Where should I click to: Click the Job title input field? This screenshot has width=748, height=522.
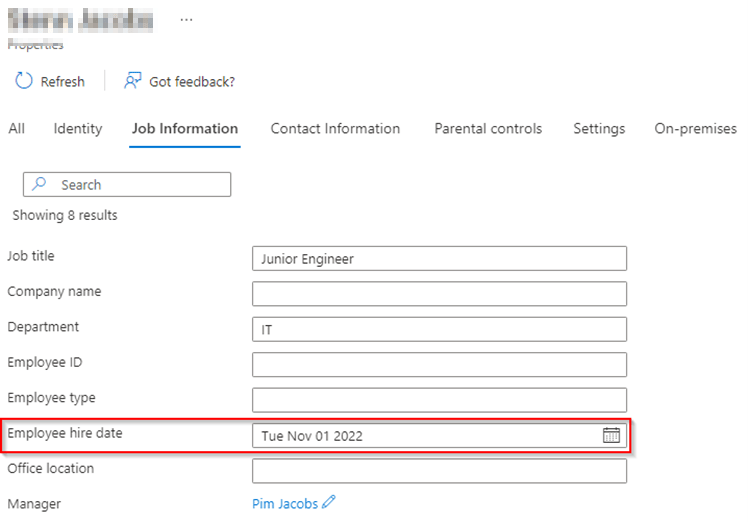point(439,258)
